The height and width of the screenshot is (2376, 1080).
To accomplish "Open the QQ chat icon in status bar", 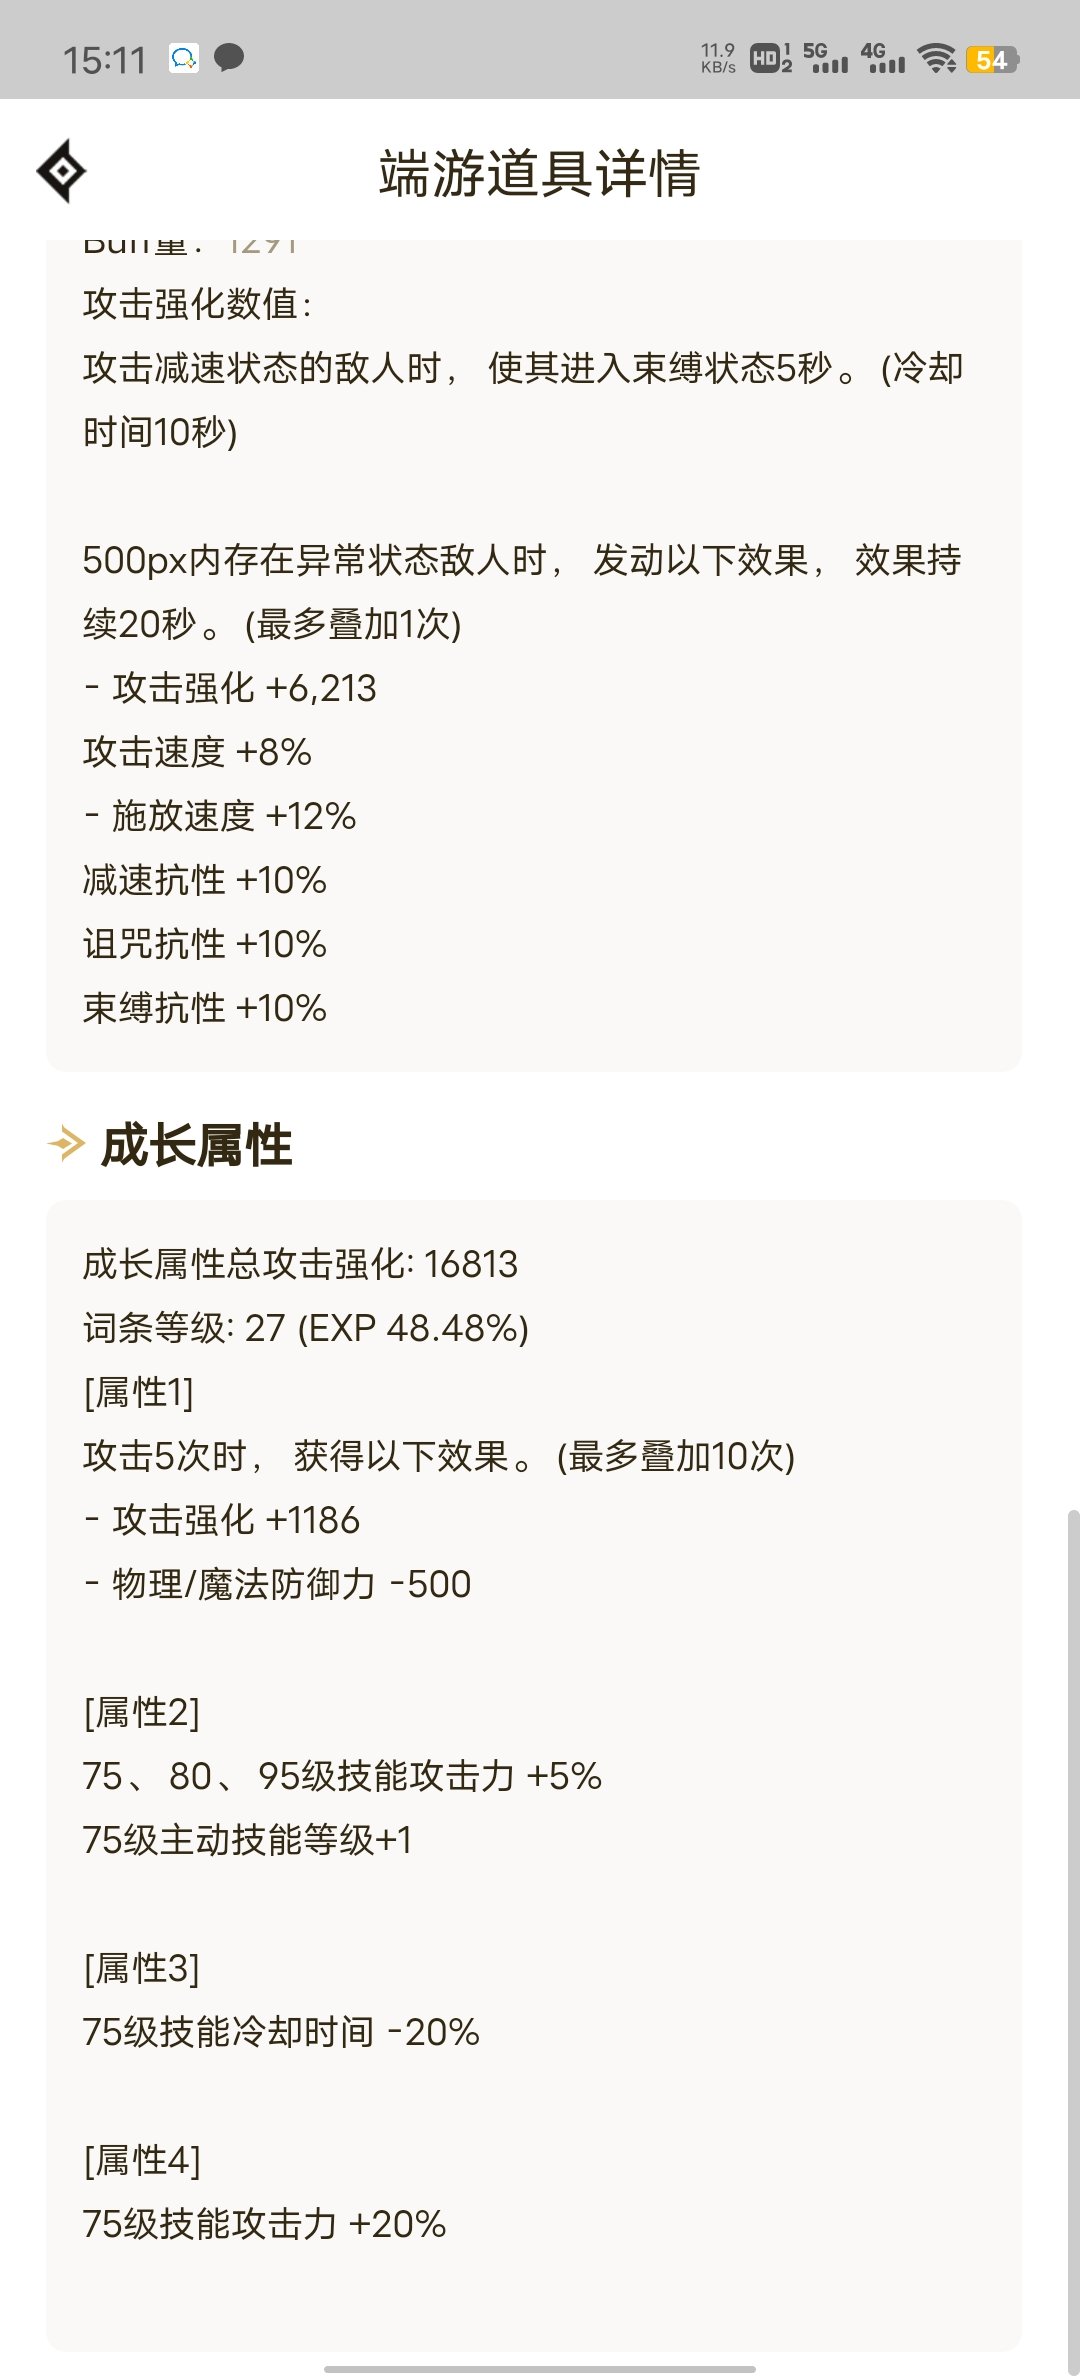I will click(x=183, y=58).
